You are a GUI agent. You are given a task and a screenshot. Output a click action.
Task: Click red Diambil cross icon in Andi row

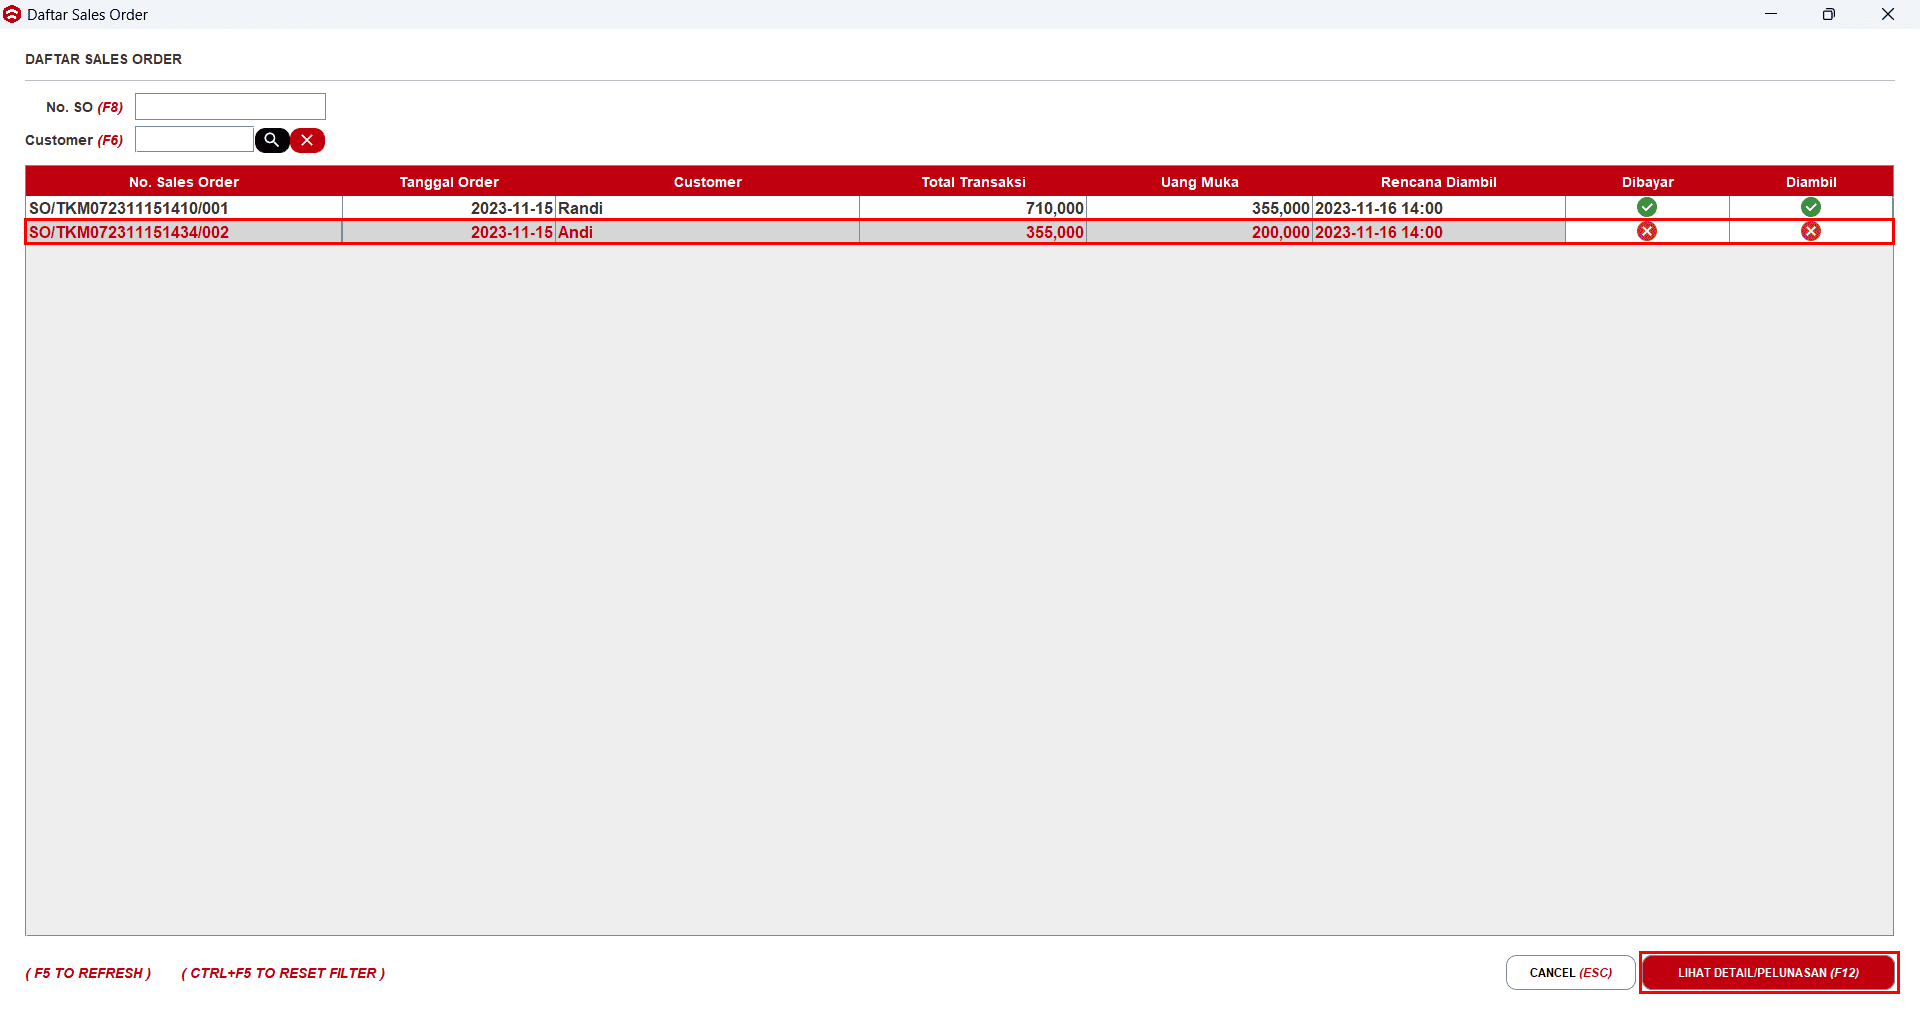tap(1811, 231)
